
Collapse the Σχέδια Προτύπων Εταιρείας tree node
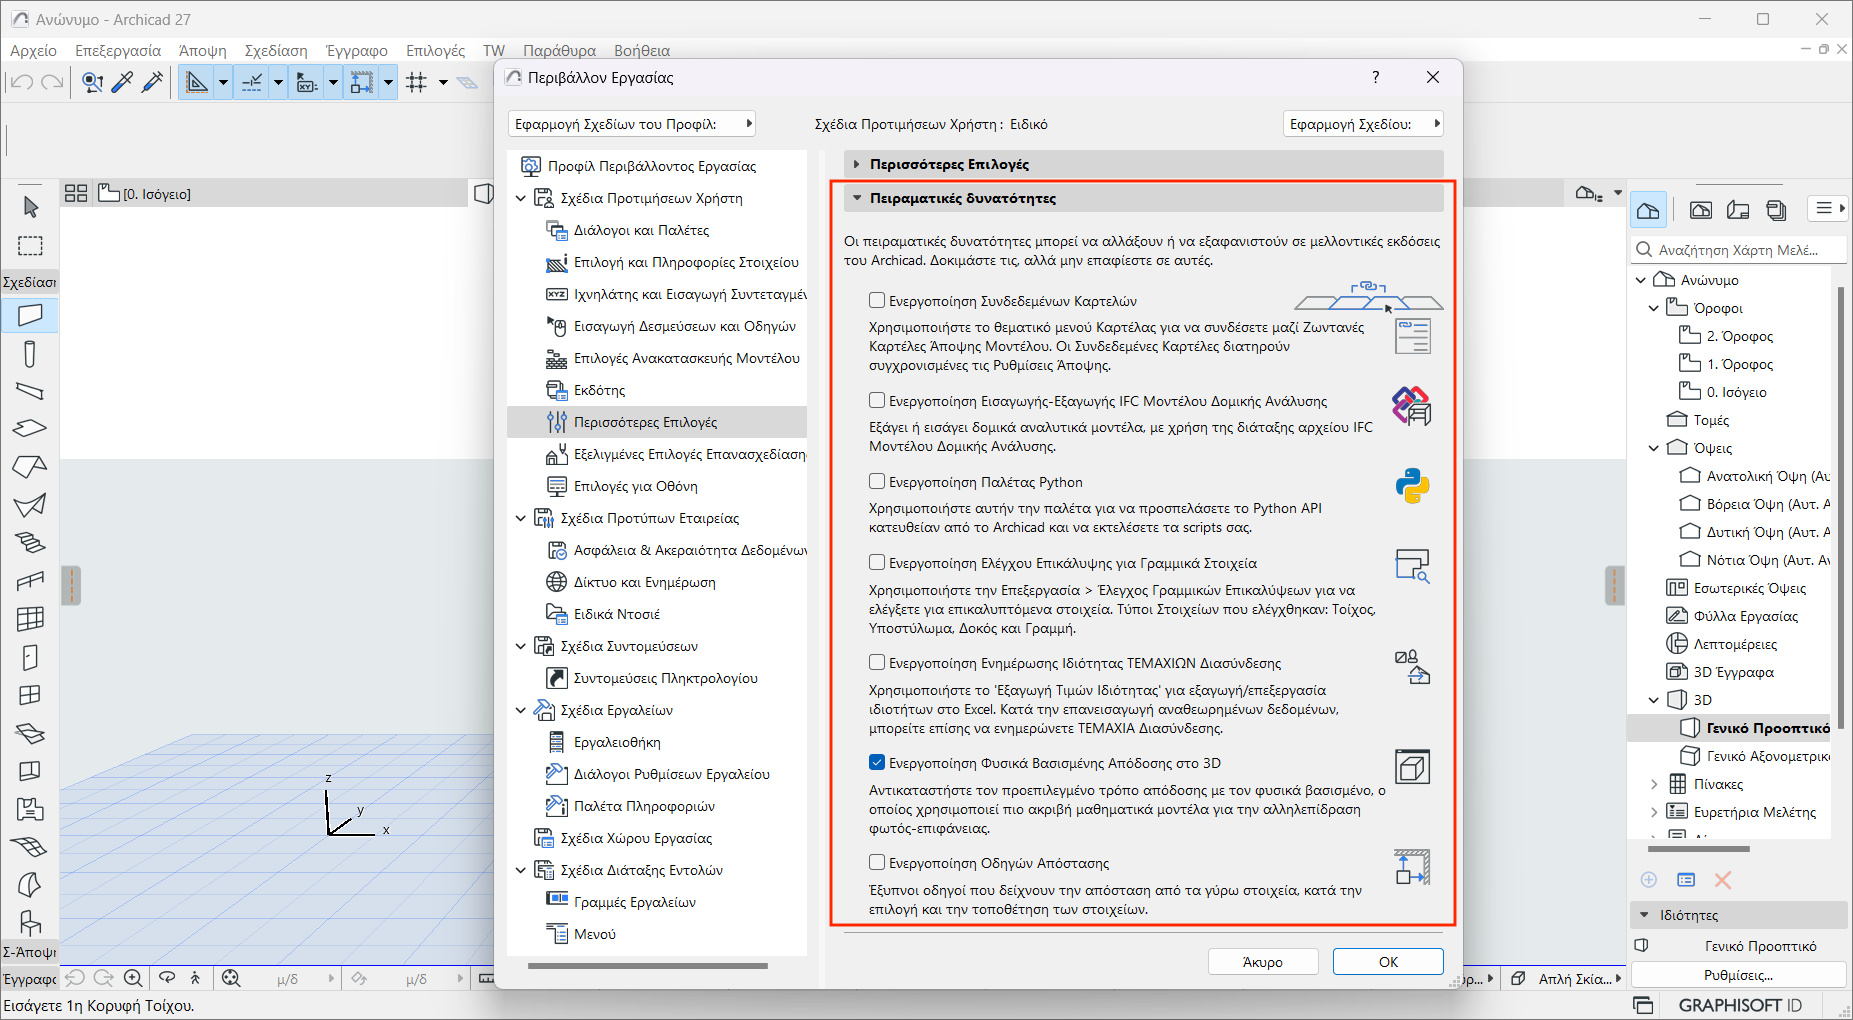click(520, 518)
